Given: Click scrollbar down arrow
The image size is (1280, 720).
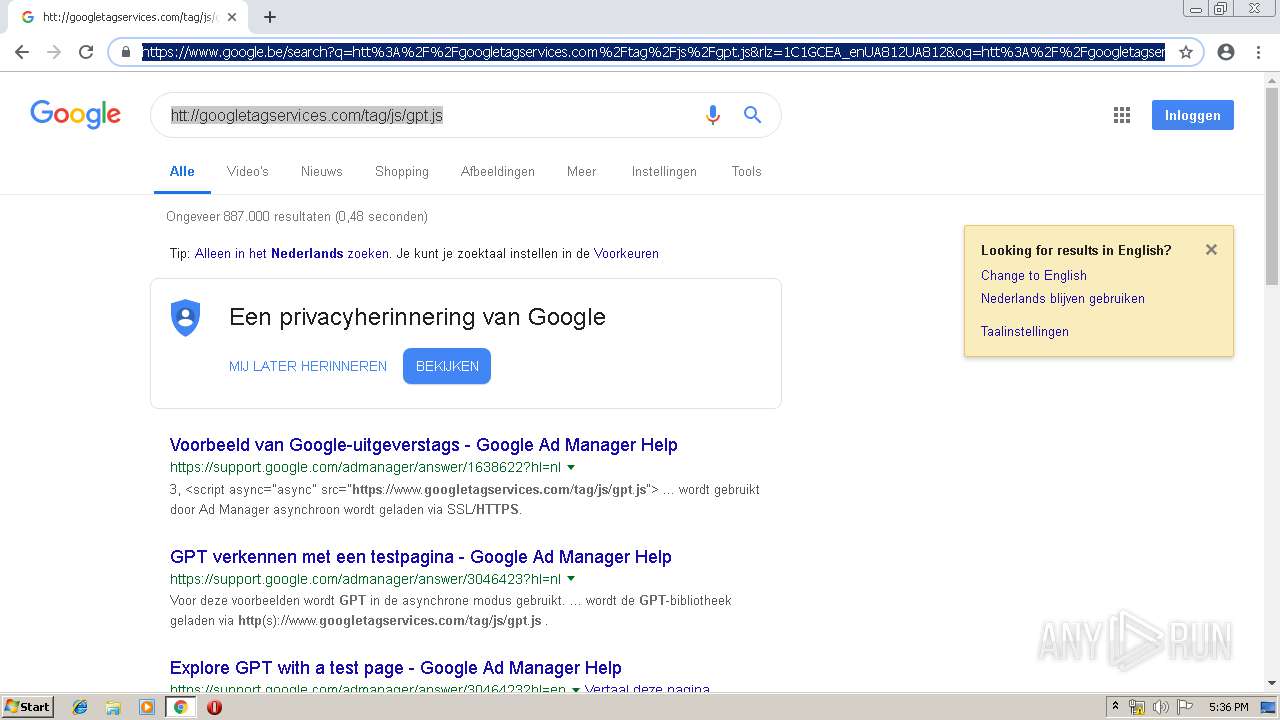Looking at the screenshot, I should [1272, 683].
